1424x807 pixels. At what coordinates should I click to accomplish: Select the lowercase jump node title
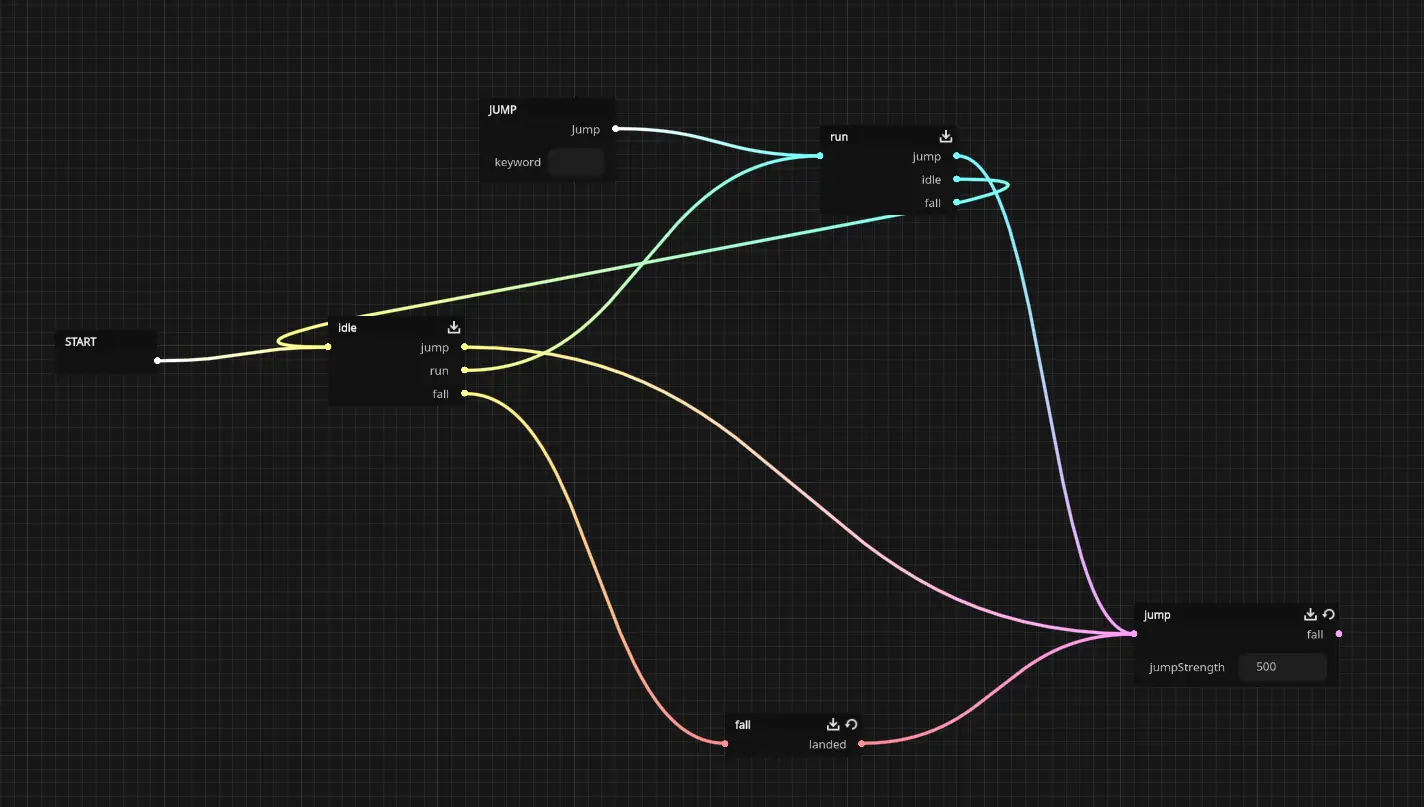1157,615
